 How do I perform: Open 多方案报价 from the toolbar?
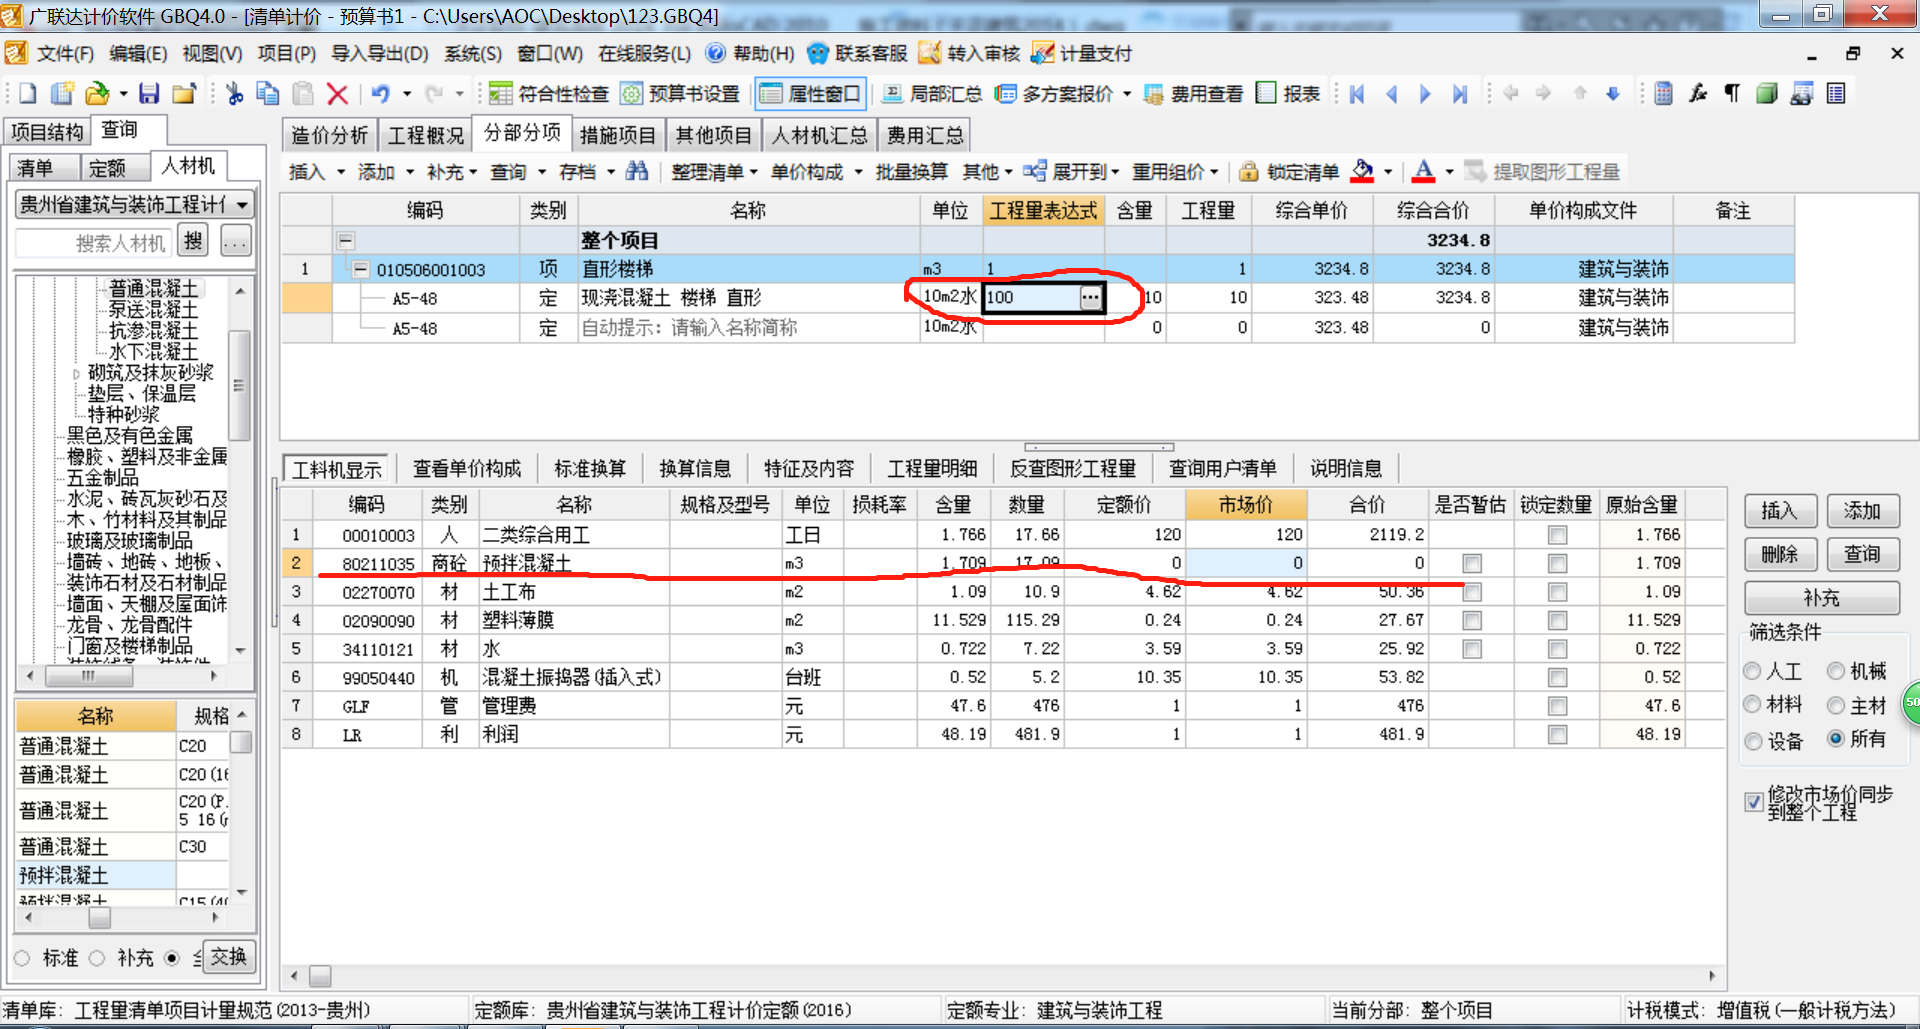pyautogui.click(x=1054, y=94)
